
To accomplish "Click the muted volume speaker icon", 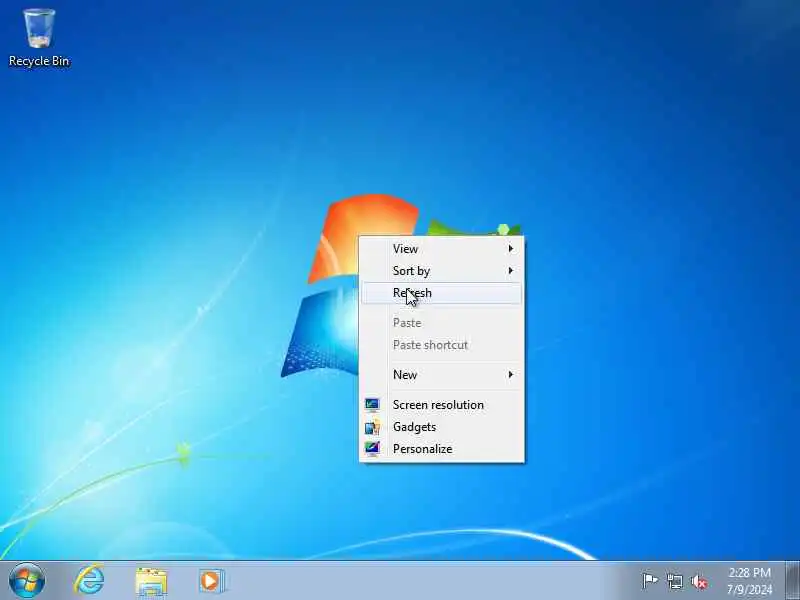I will (699, 581).
